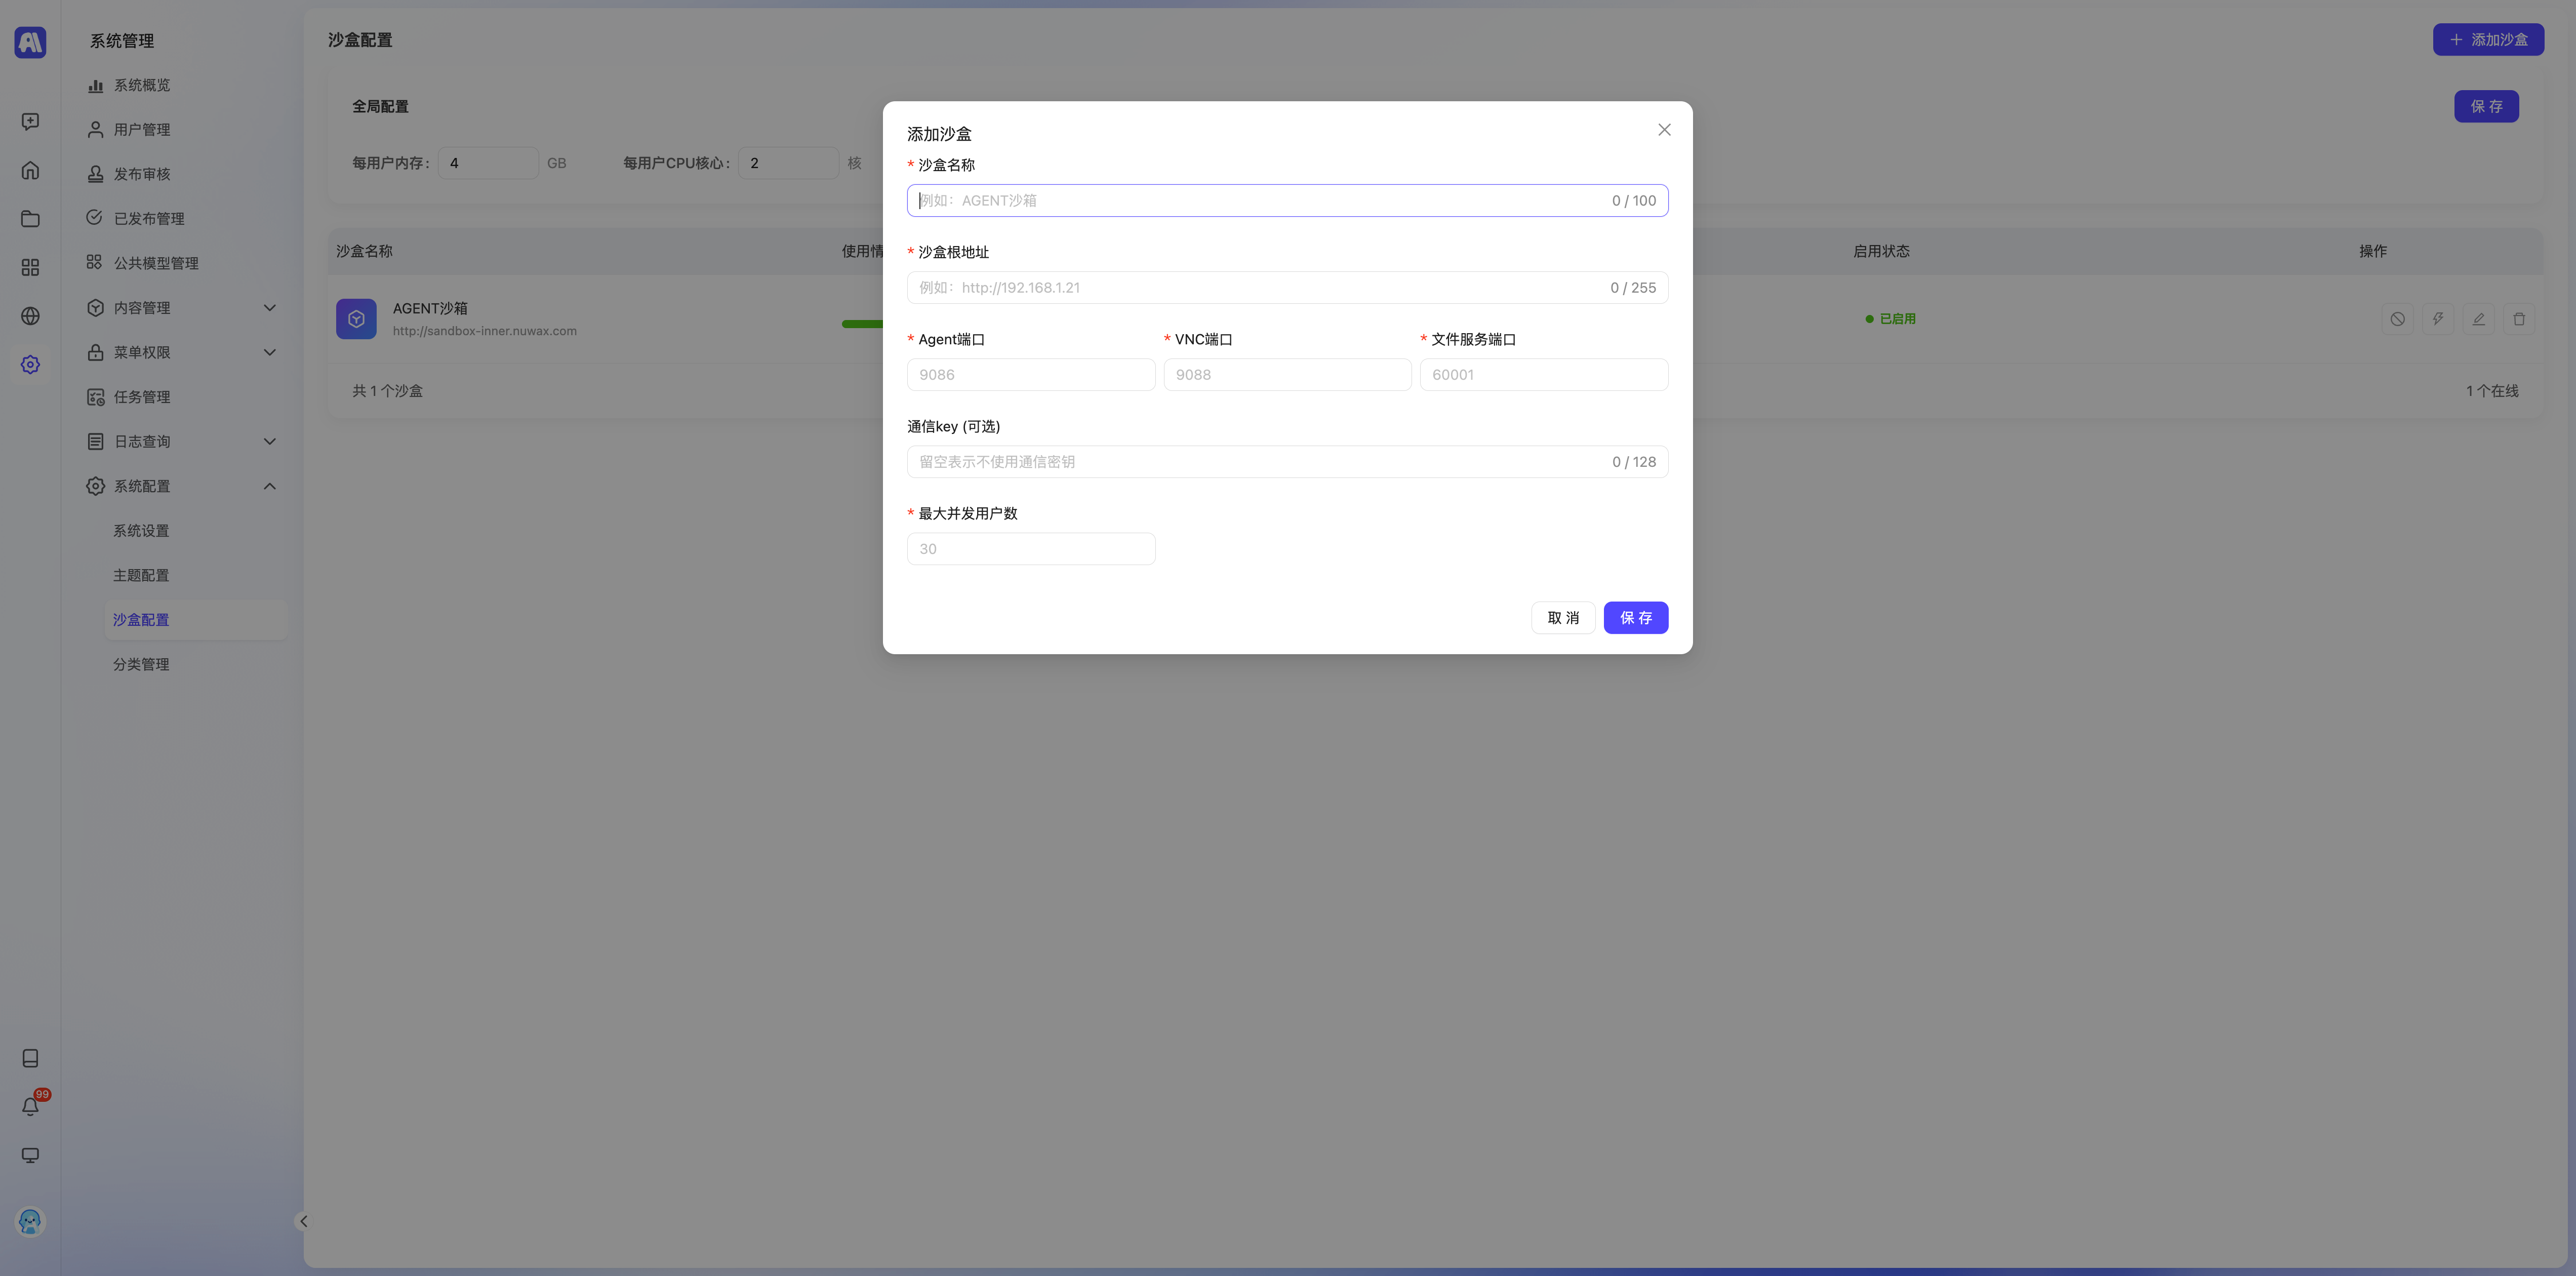Select 主题配置 in the sidebar
This screenshot has height=1276, width=2576.
(141, 575)
